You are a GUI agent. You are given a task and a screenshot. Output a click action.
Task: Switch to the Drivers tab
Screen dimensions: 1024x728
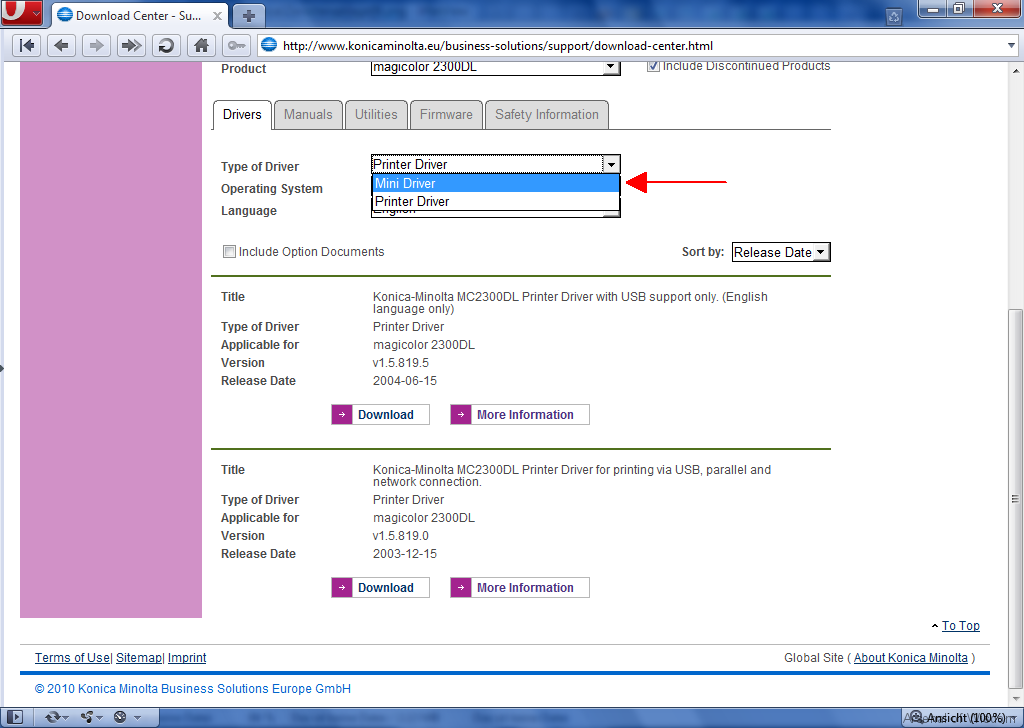tap(242, 115)
